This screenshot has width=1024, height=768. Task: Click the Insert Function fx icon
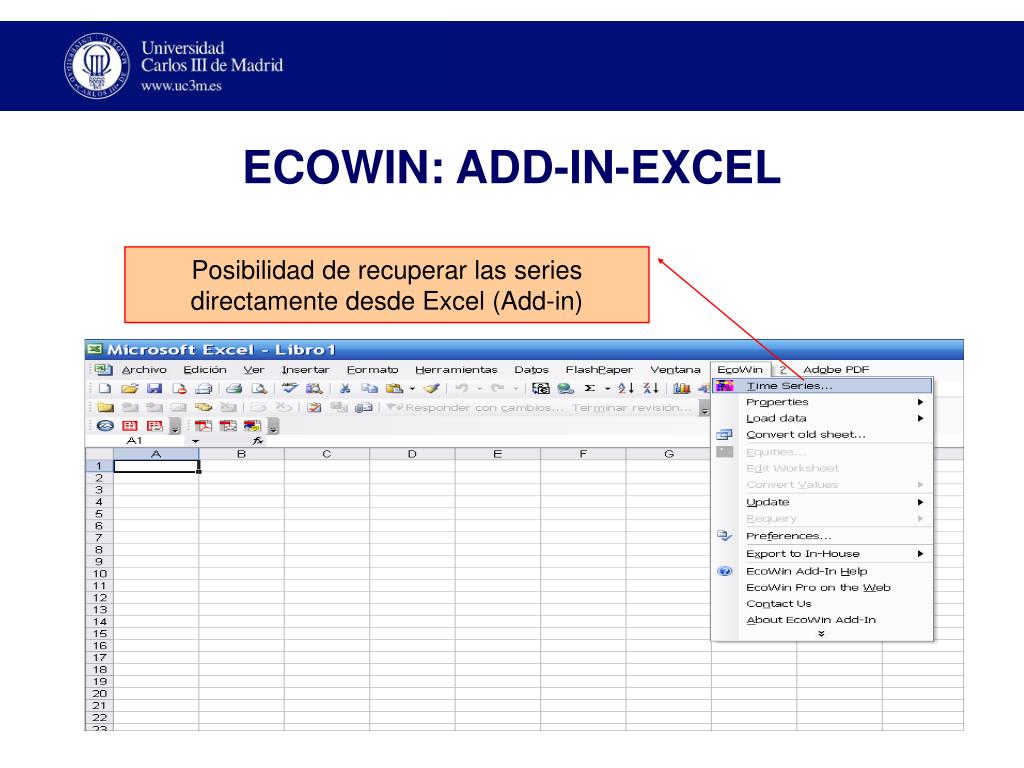click(258, 441)
